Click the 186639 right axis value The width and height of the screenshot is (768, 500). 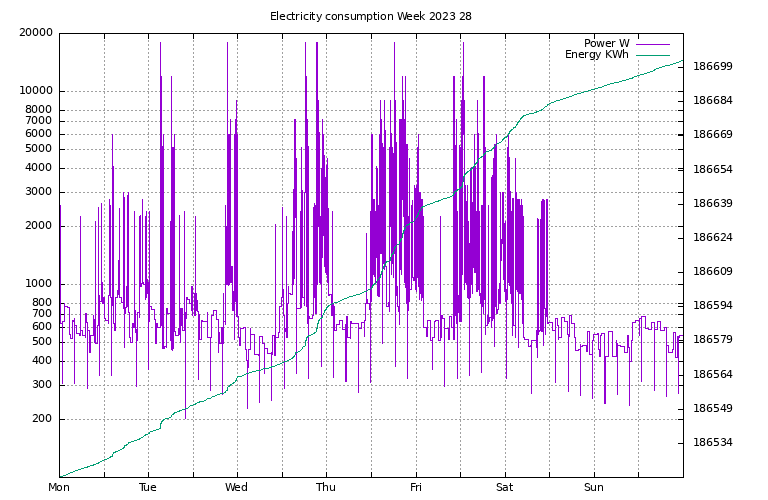pos(713,203)
